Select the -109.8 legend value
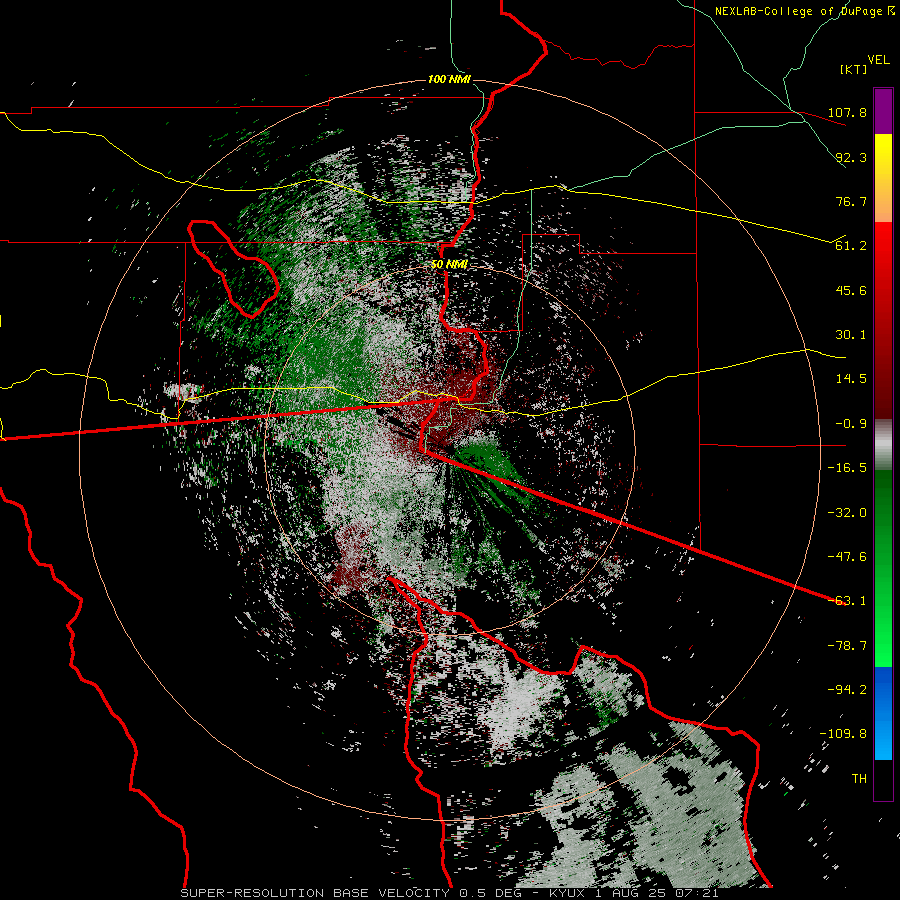Image resolution: width=900 pixels, height=900 pixels. [x=843, y=734]
